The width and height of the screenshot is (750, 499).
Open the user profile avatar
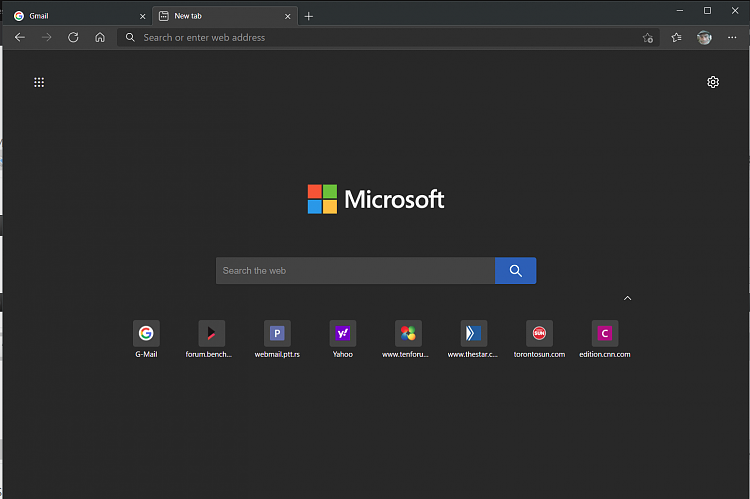coord(704,37)
